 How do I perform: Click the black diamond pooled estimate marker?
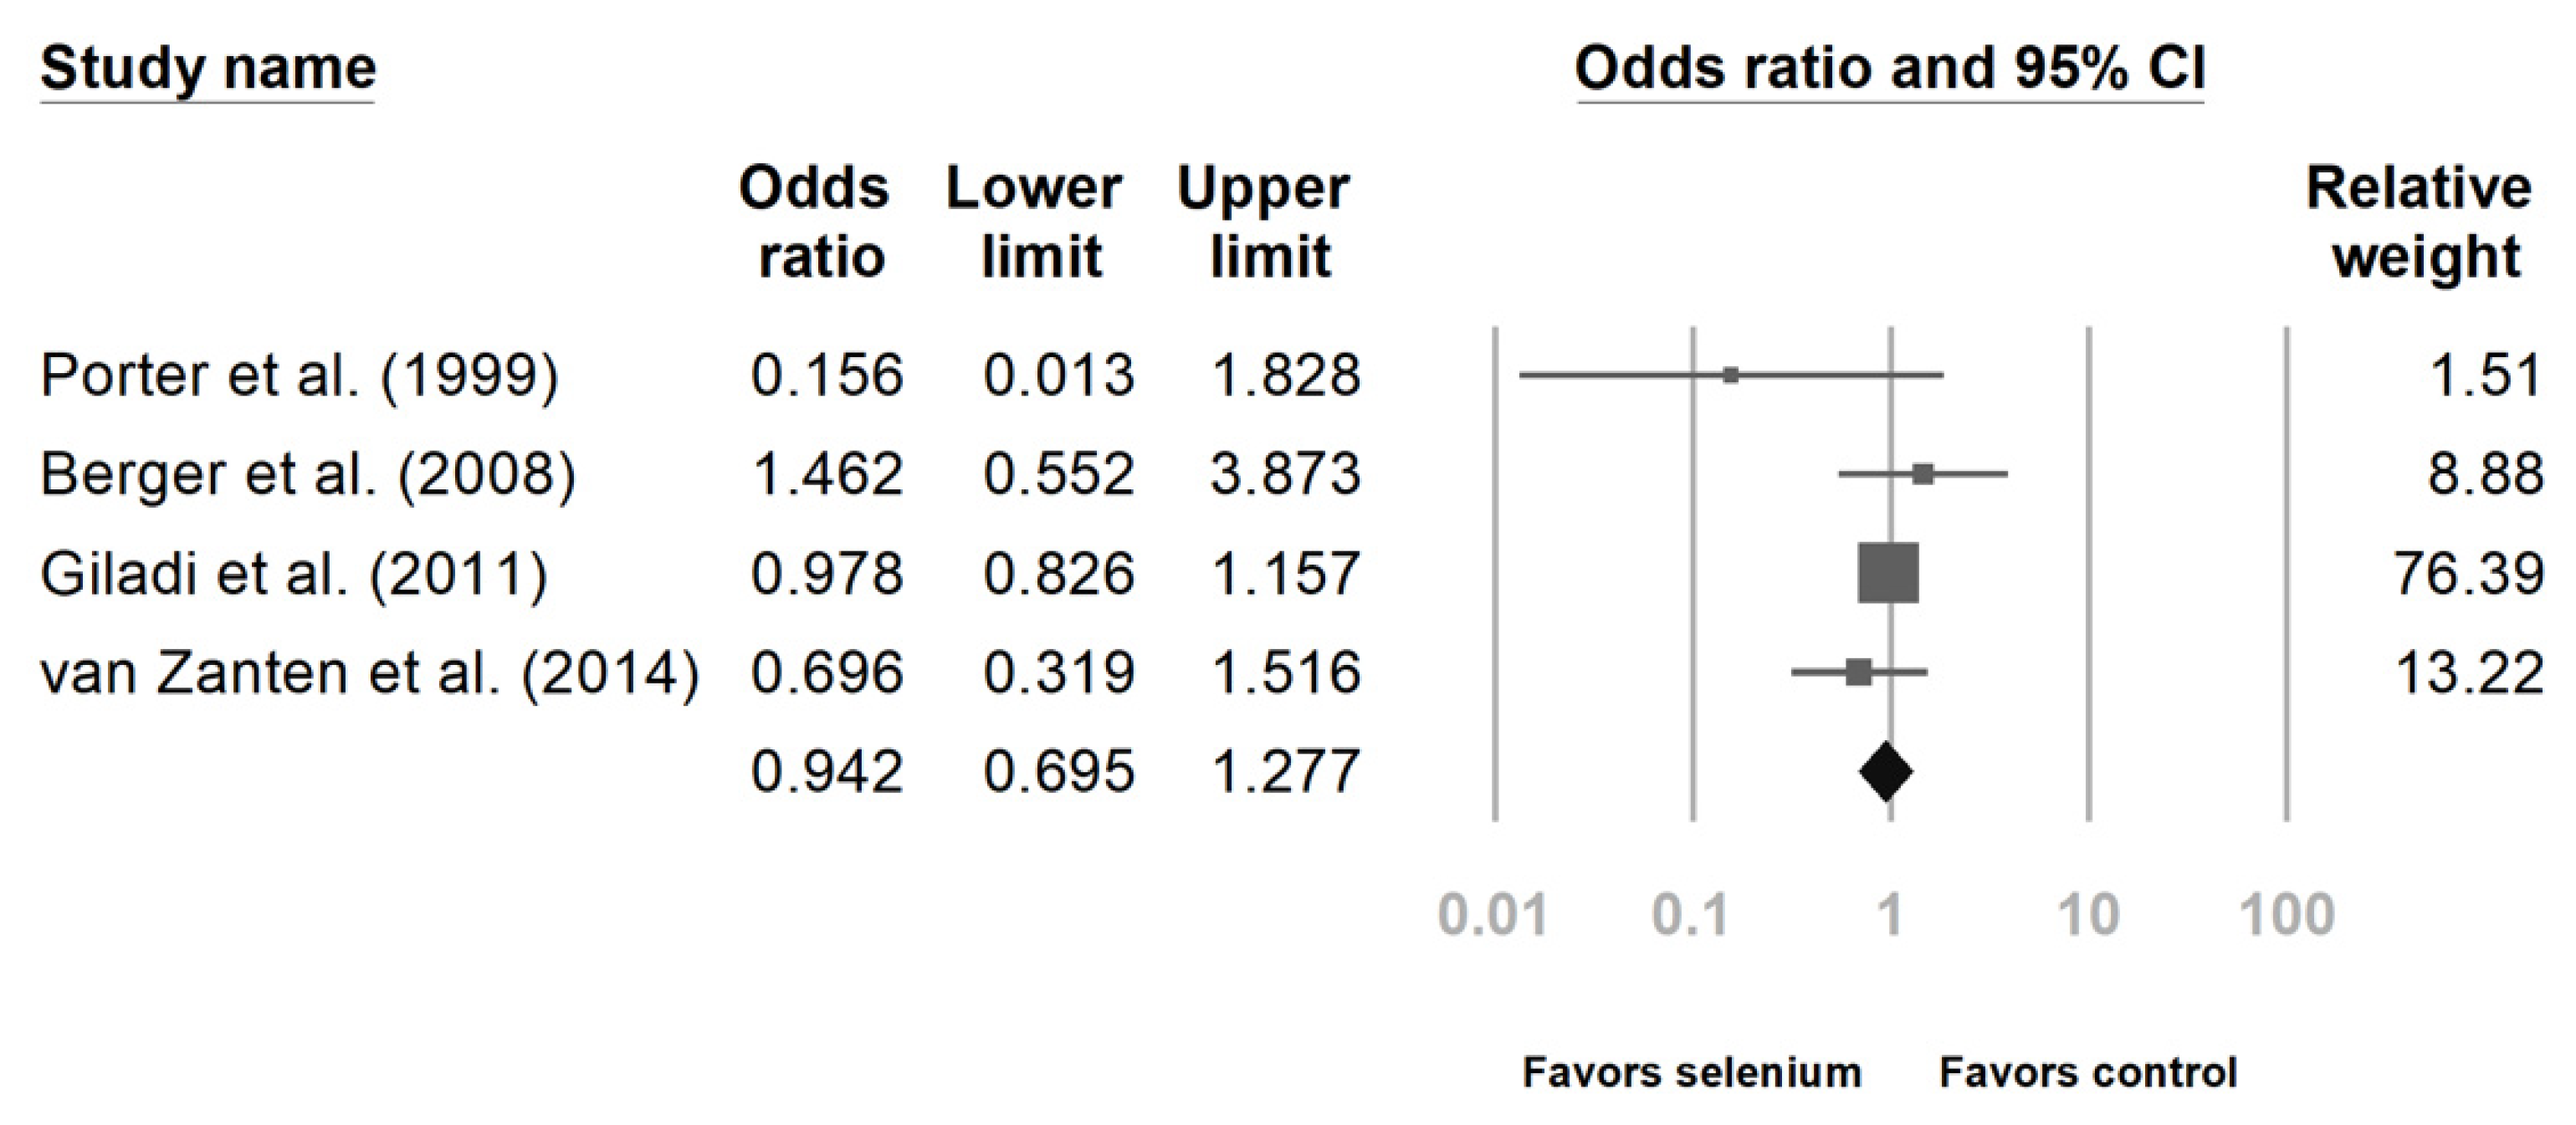click(1886, 772)
